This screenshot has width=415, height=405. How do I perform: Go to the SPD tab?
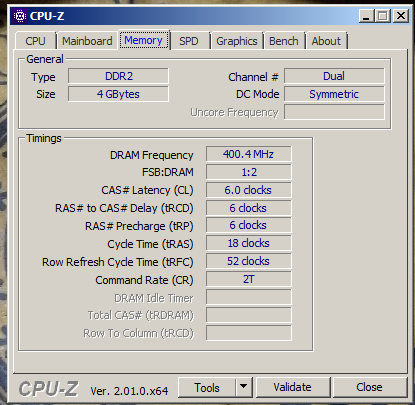[189, 41]
